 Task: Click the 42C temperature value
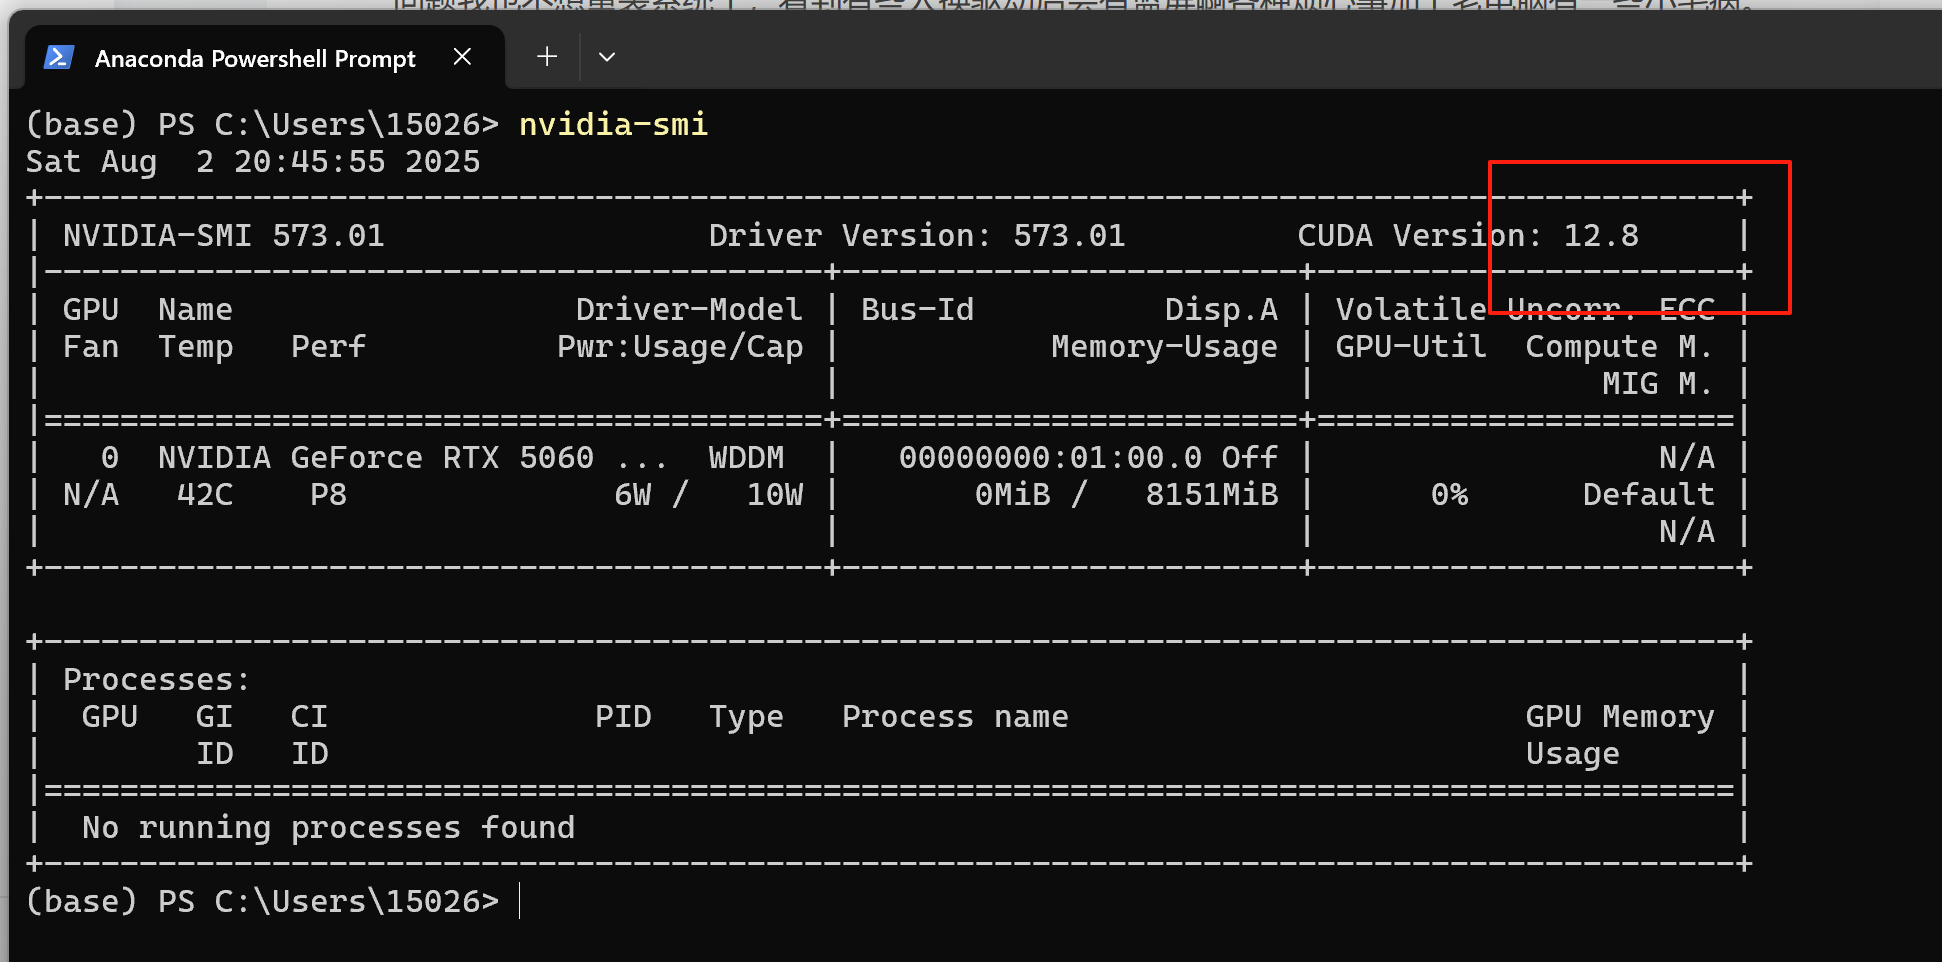pyautogui.click(x=205, y=494)
